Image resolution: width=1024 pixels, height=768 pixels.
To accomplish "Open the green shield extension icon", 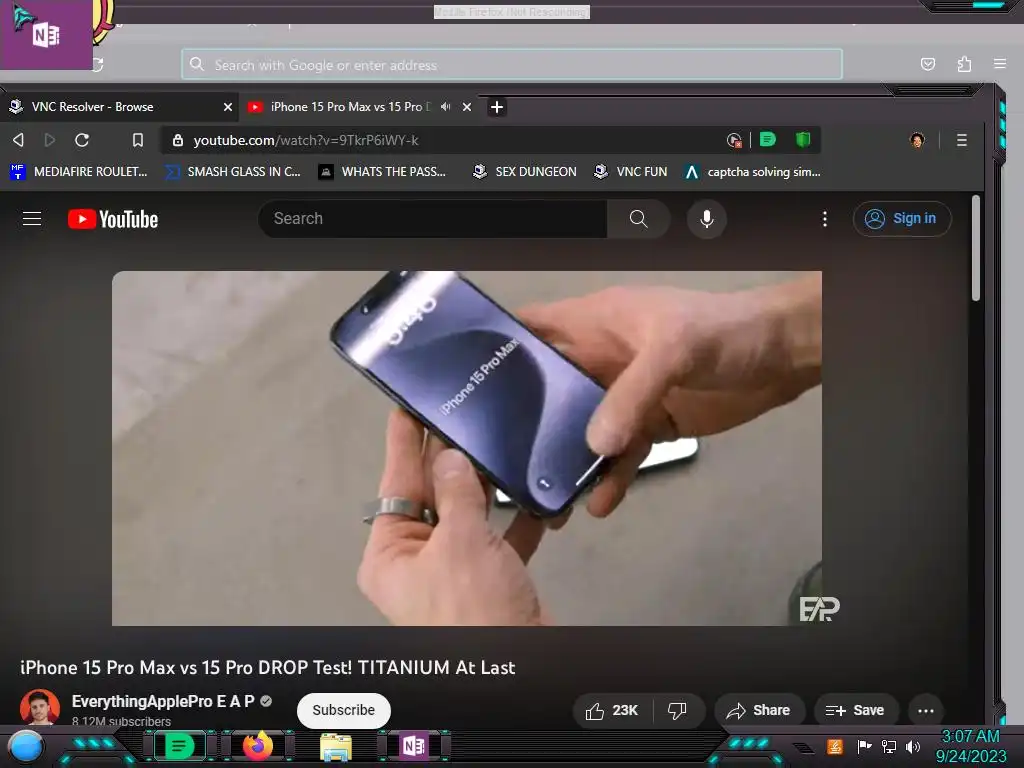I will 803,139.
